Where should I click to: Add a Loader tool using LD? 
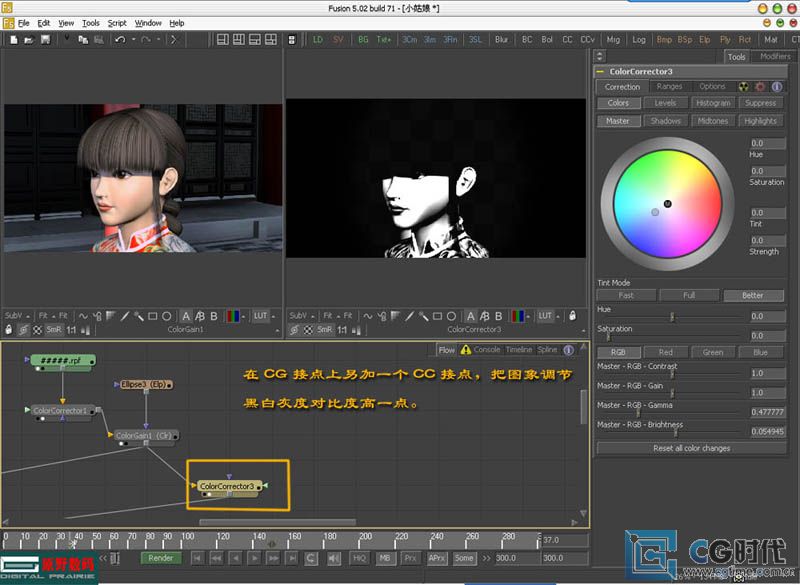(318, 40)
